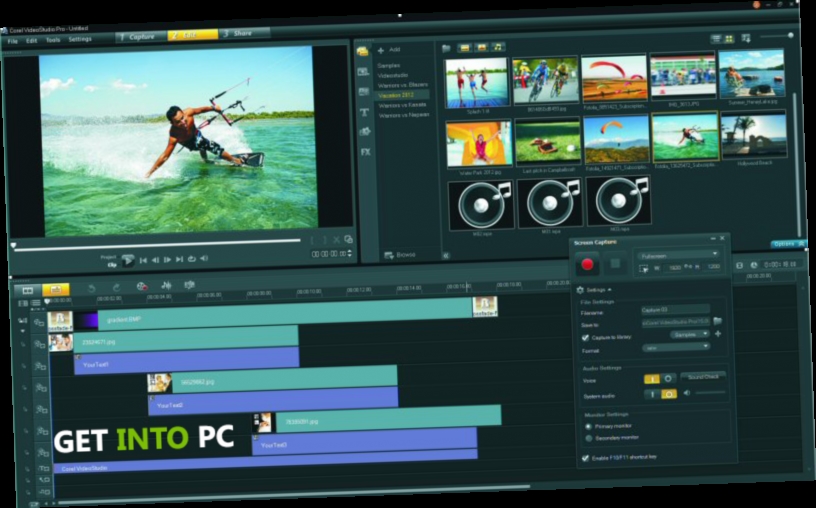Click the free selection capture area icon
The height and width of the screenshot is (508, 816).
[x=644, y=269]
